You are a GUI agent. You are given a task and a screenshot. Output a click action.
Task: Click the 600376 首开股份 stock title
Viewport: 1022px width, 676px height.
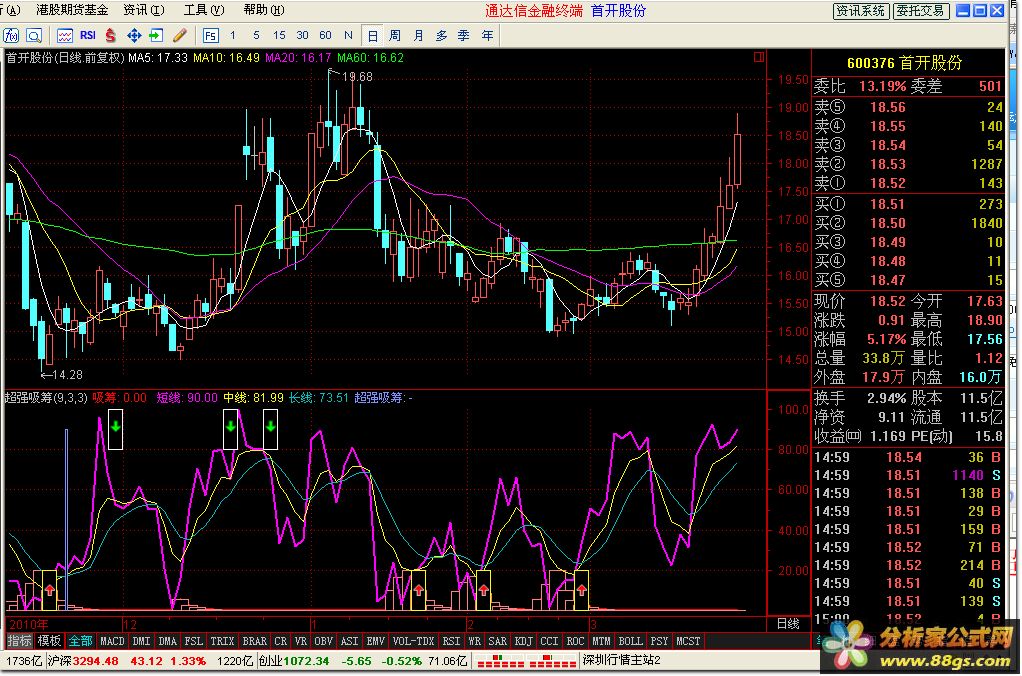point(904,63)
